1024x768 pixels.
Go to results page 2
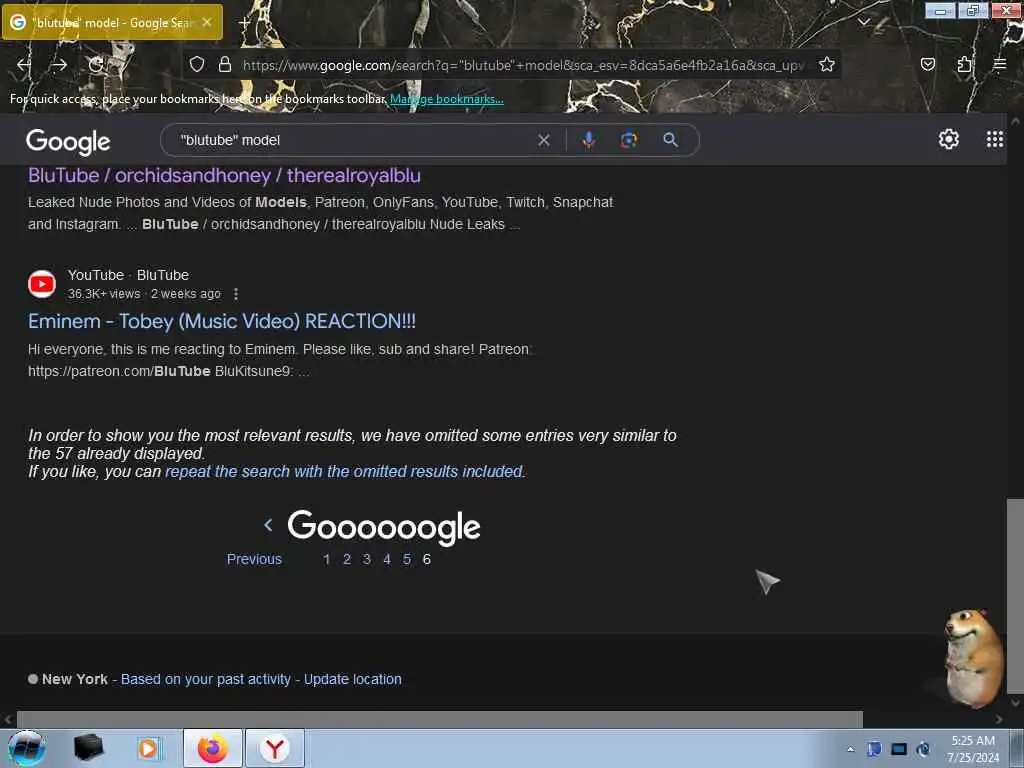tap(347, 559)
